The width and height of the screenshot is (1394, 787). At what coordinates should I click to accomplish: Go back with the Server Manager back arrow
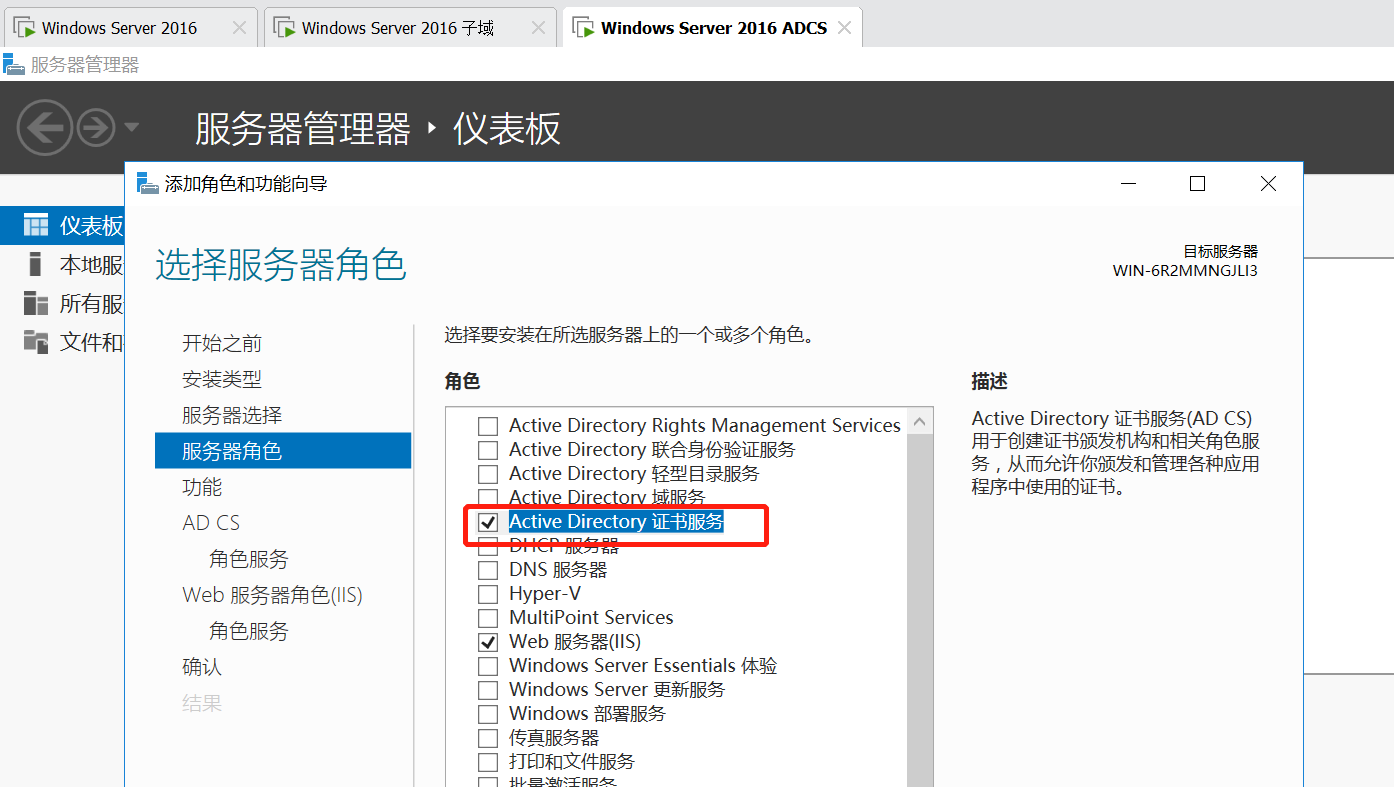point(45,128)
